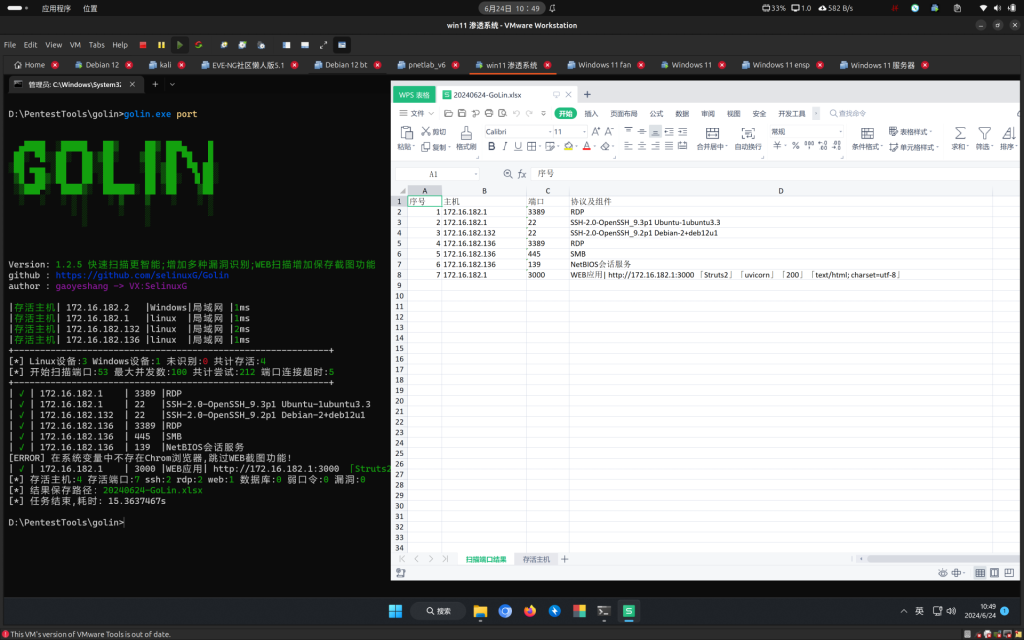The width and height of the screenshot is (1024, 640).
Task: Expand the terminal new-tab dropdown arrow
Action: pyautogui.click(x=174, y=84)
